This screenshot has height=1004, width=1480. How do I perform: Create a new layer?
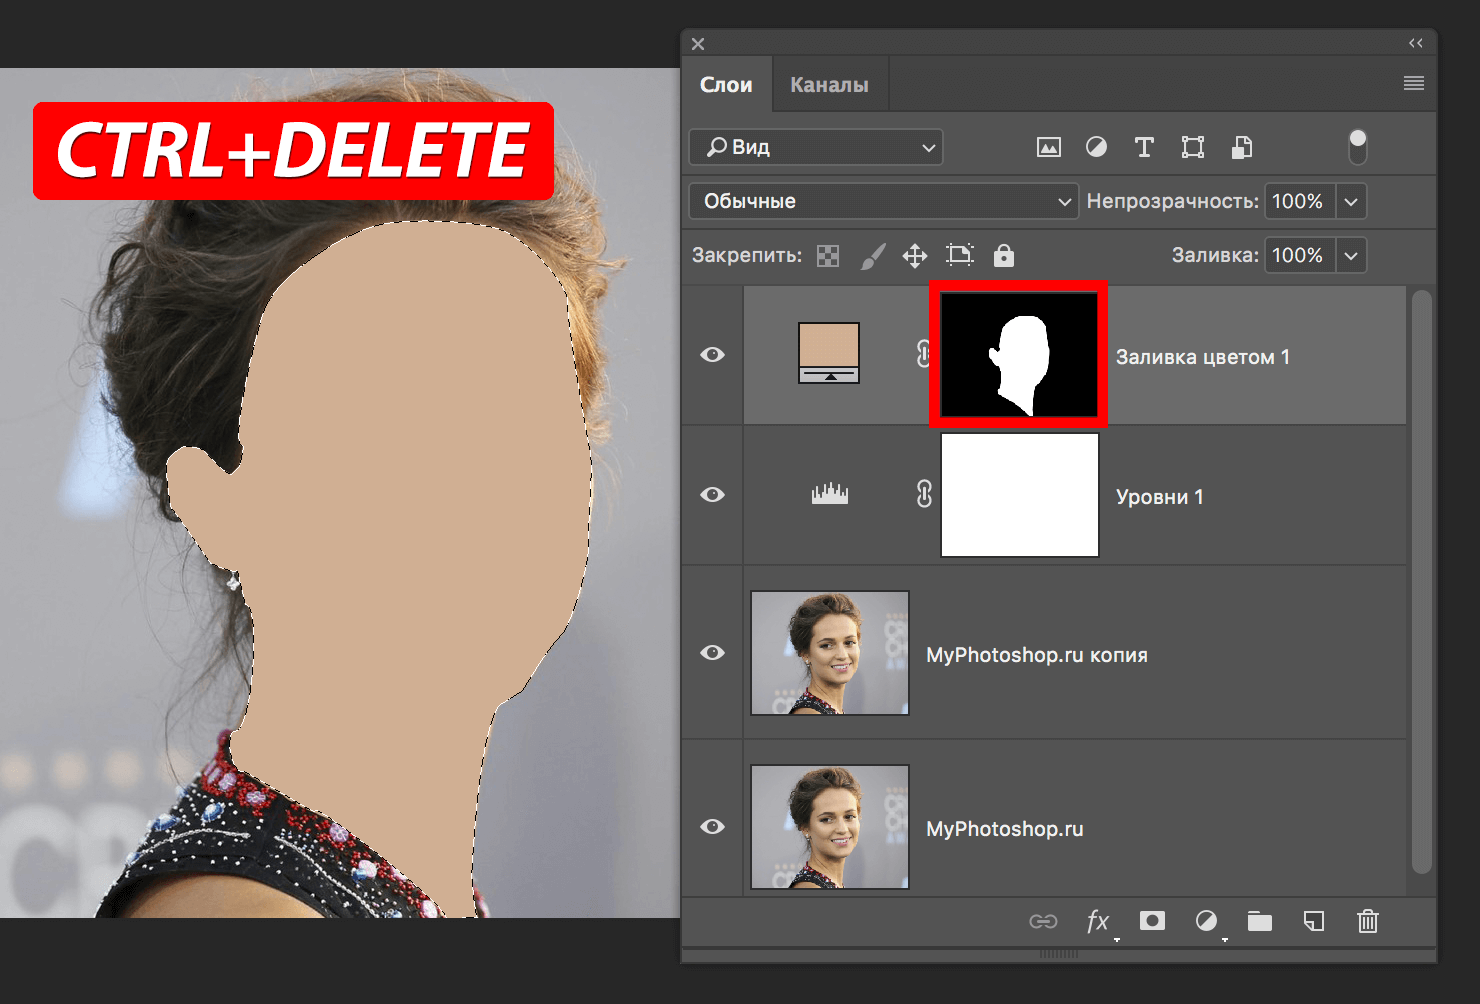1314,921
